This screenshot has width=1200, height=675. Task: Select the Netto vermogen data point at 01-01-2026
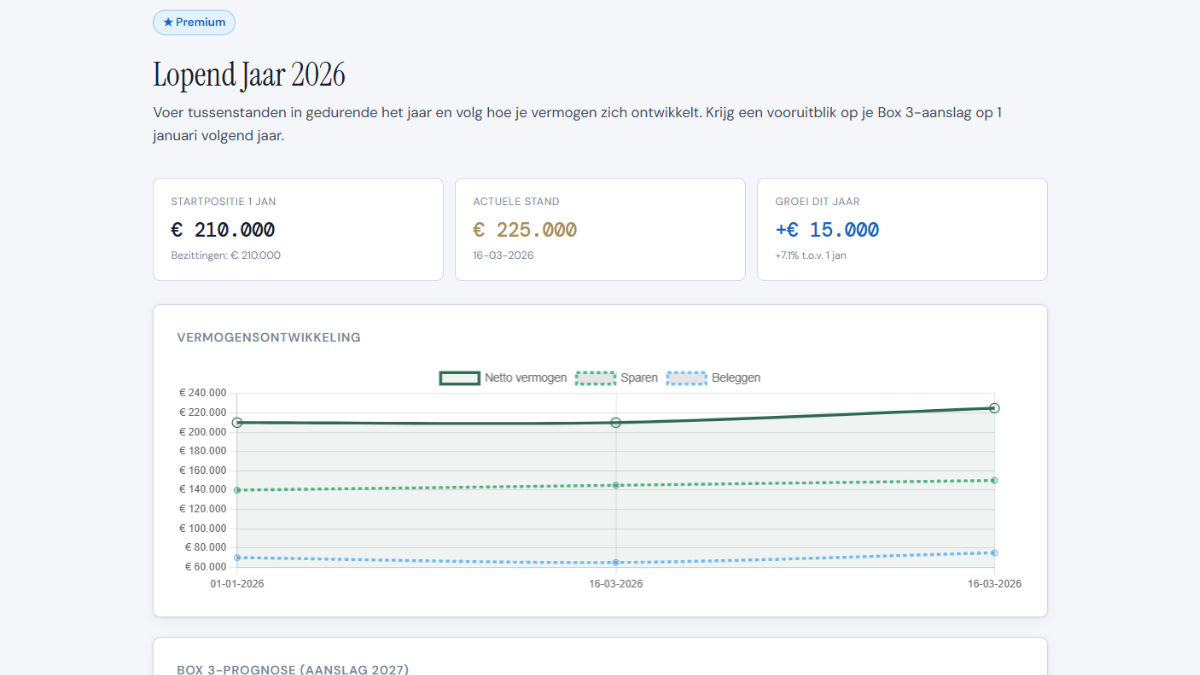[x=237, y=423]
